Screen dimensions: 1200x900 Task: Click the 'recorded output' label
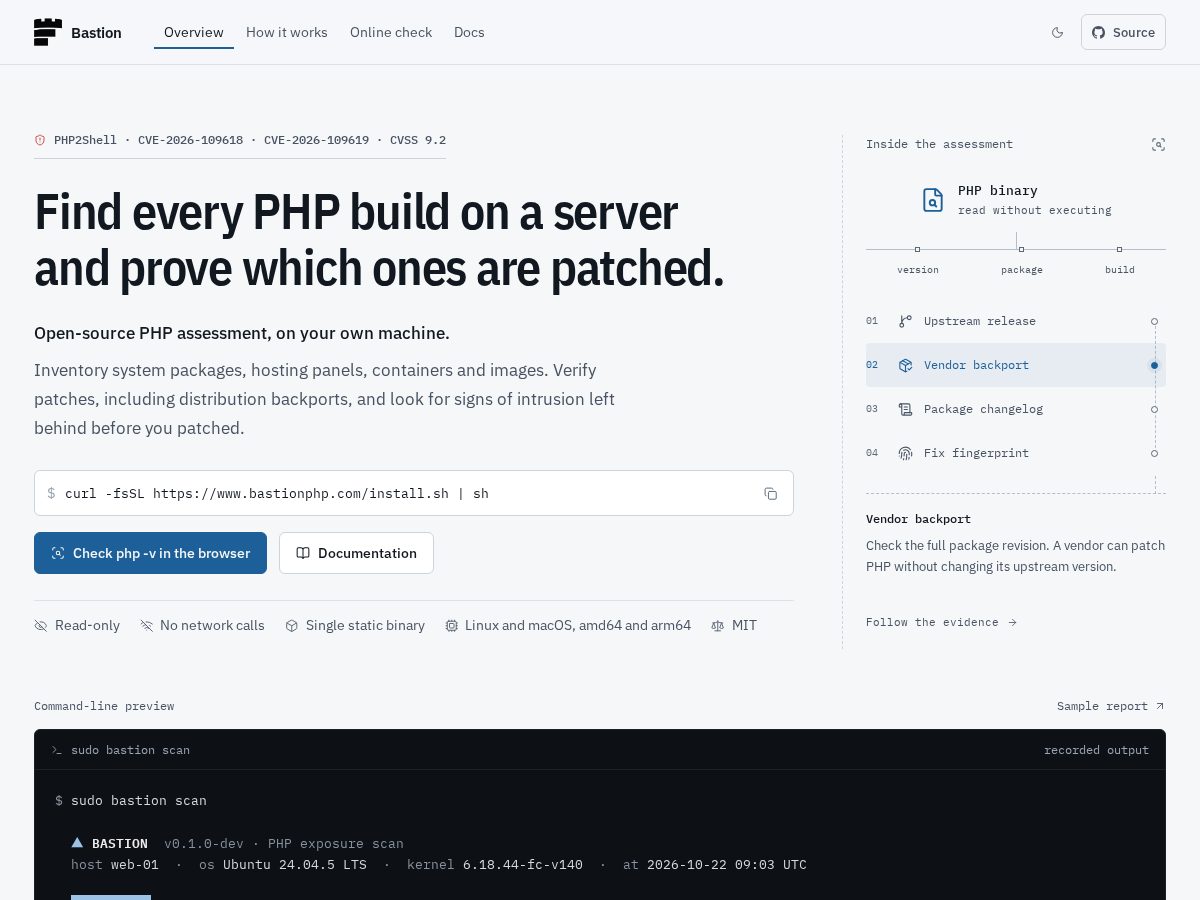click(x=1096, y=750)
